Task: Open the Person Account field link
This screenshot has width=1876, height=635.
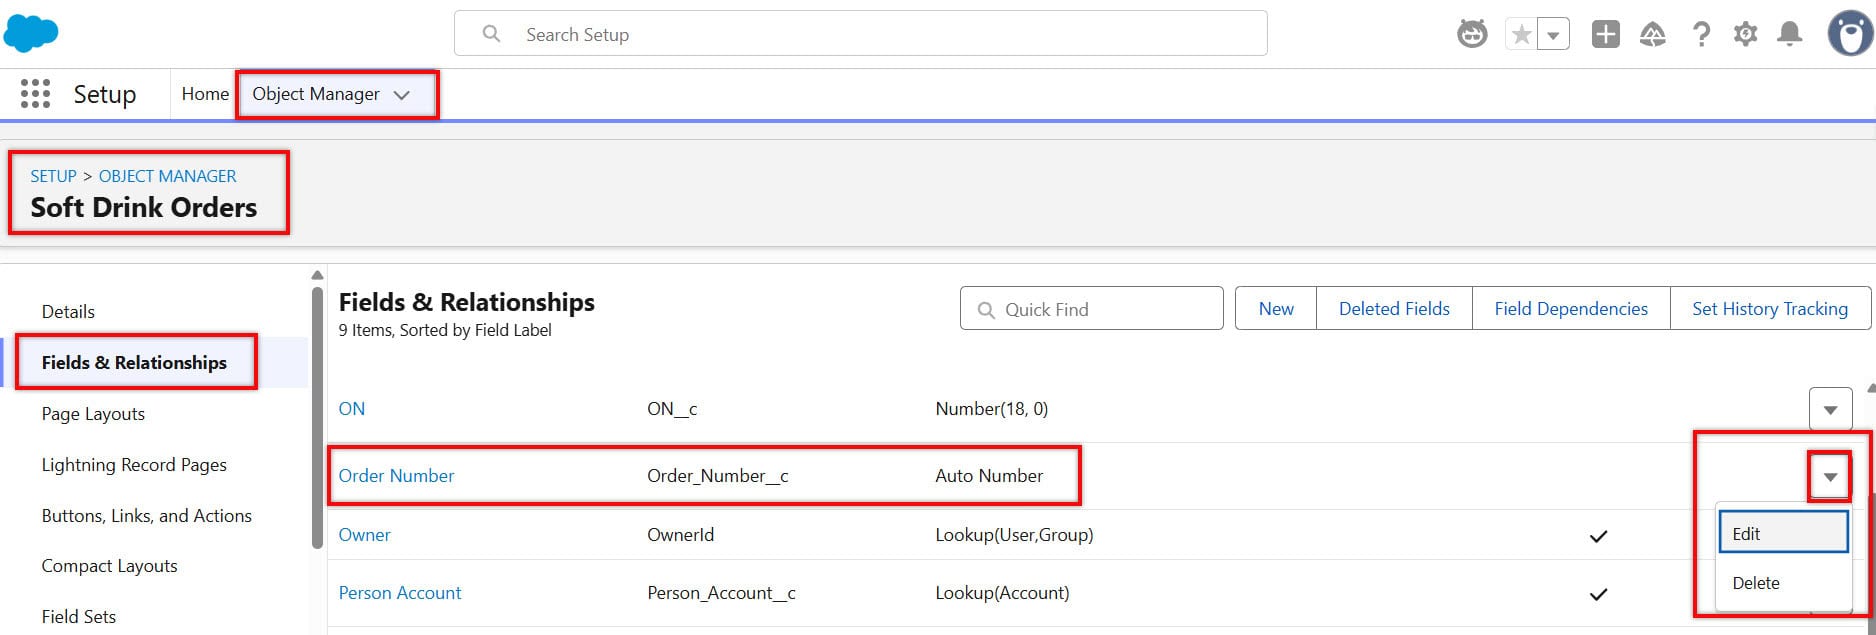Action: (400, 593)
